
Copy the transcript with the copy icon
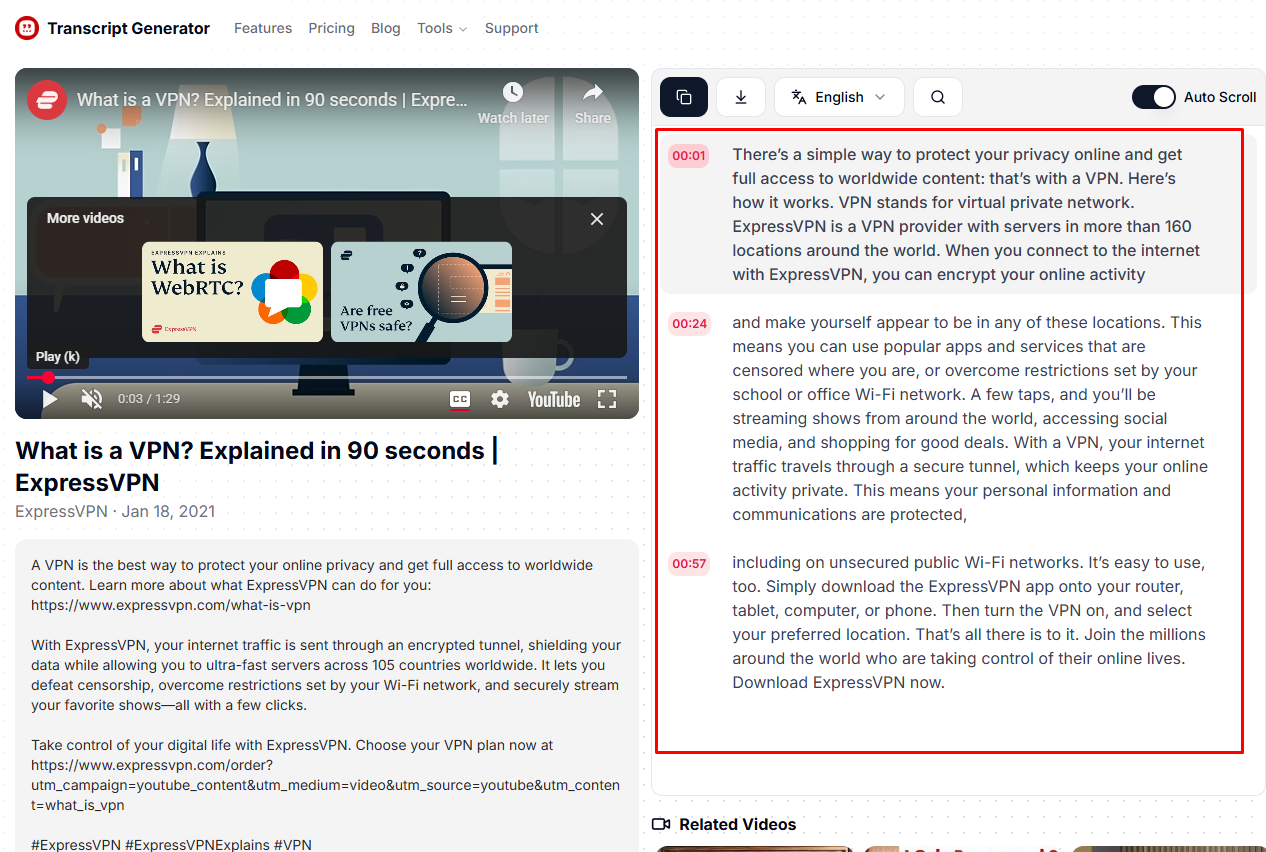684,97
